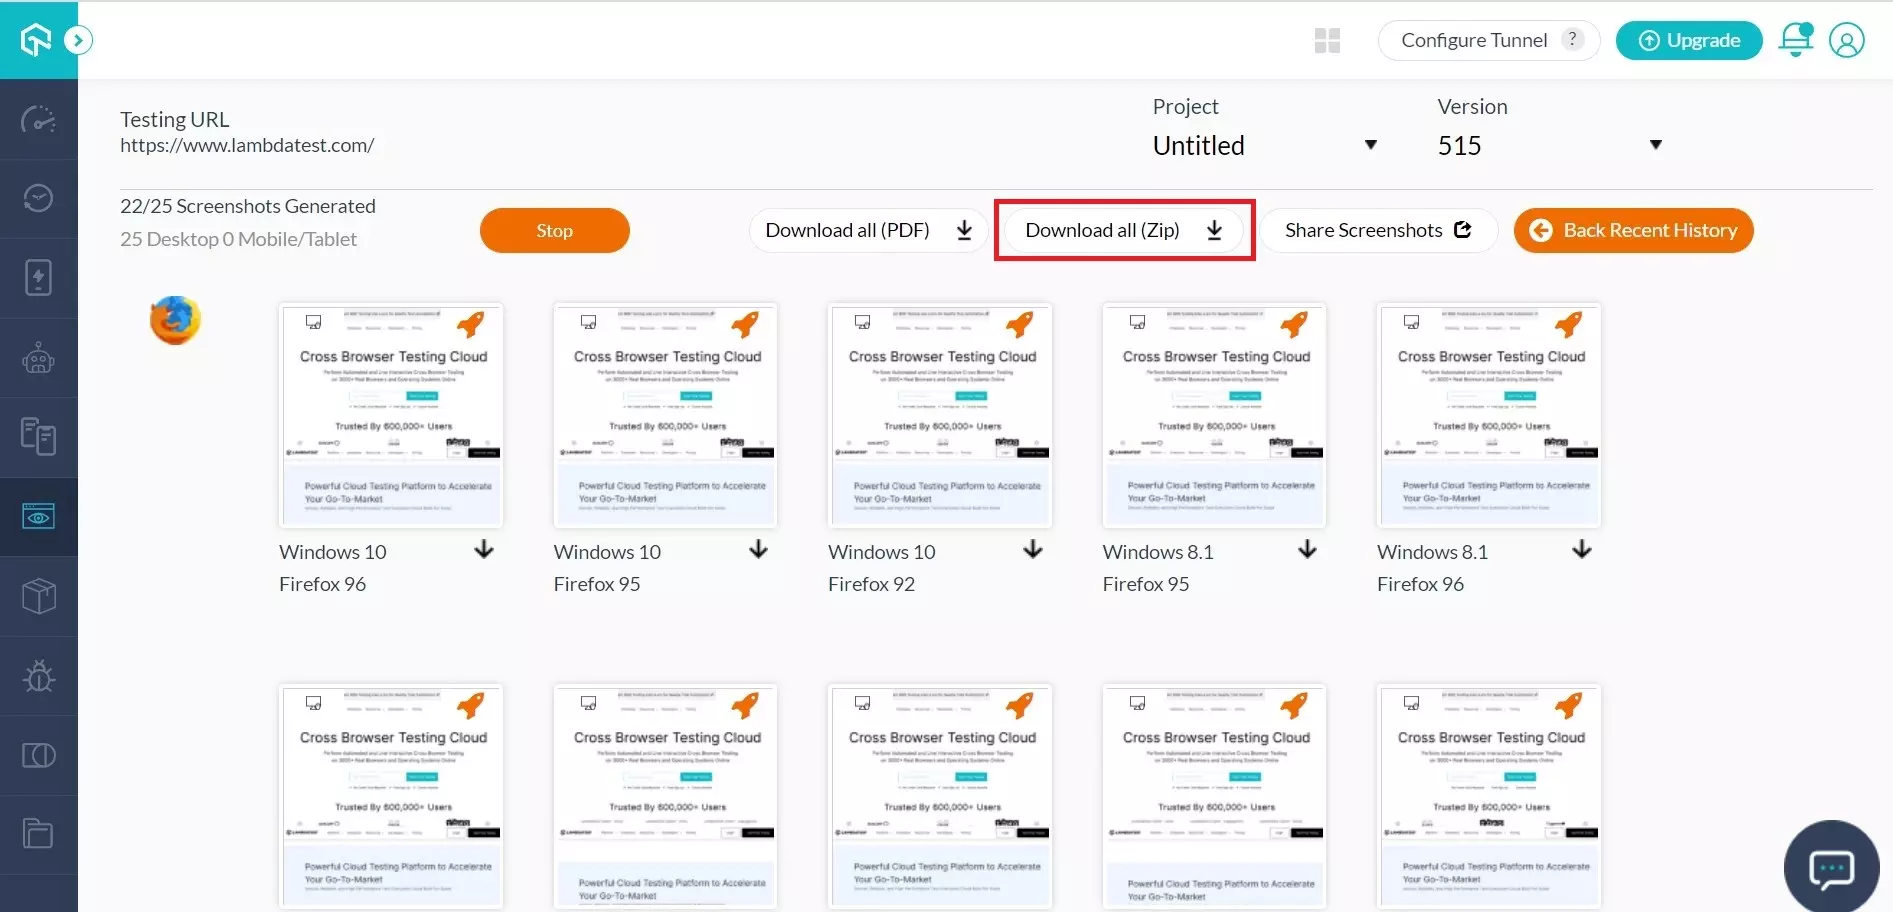The width and height of the screenshot is (1893, 912).
Task: Open the automation robot sidebar icon
Action: pos(38,358)
